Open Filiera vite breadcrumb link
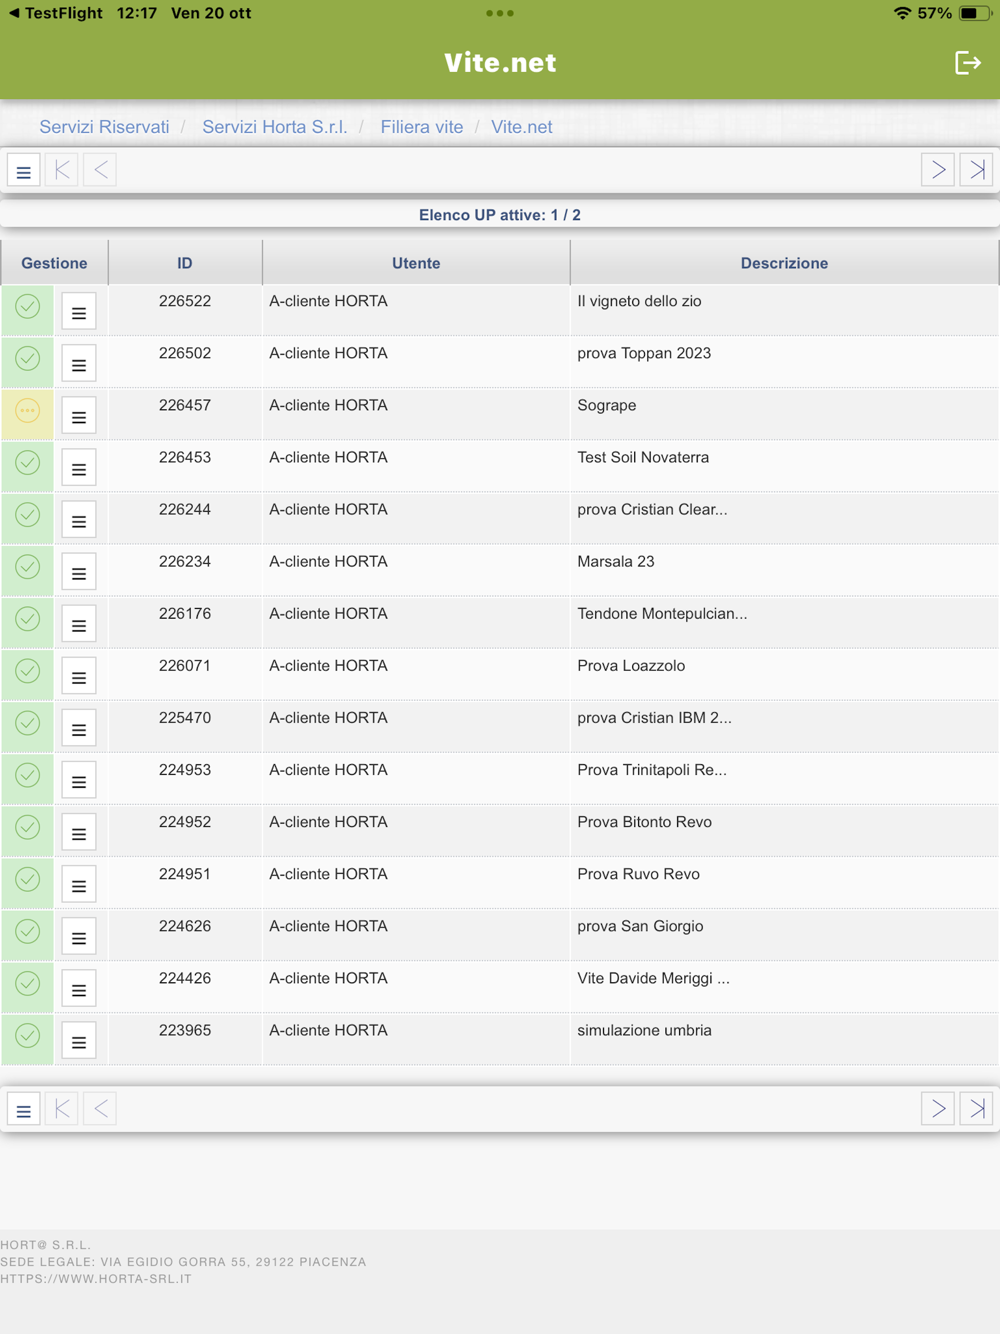The width and height of the screenshot is (1000, 1334). pyautogui.click(x=422, y=127)
